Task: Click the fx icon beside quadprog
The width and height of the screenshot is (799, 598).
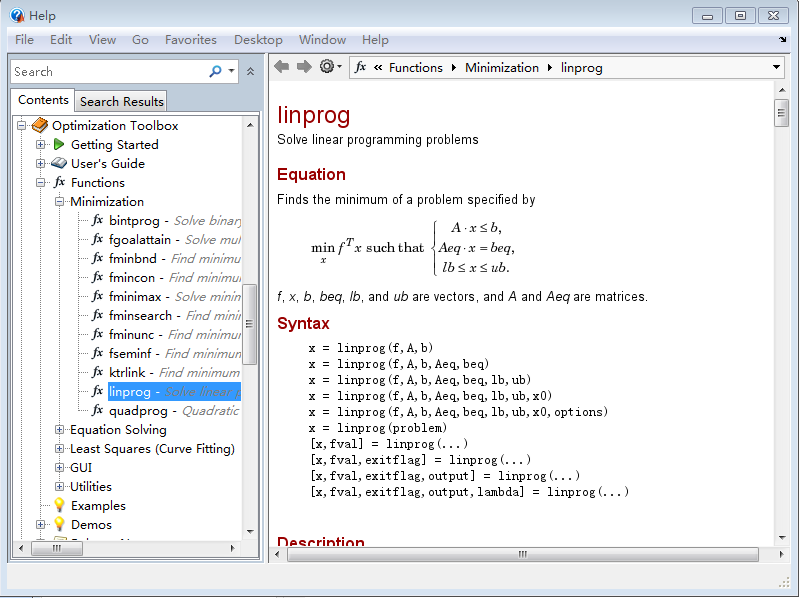Action: 97,410
